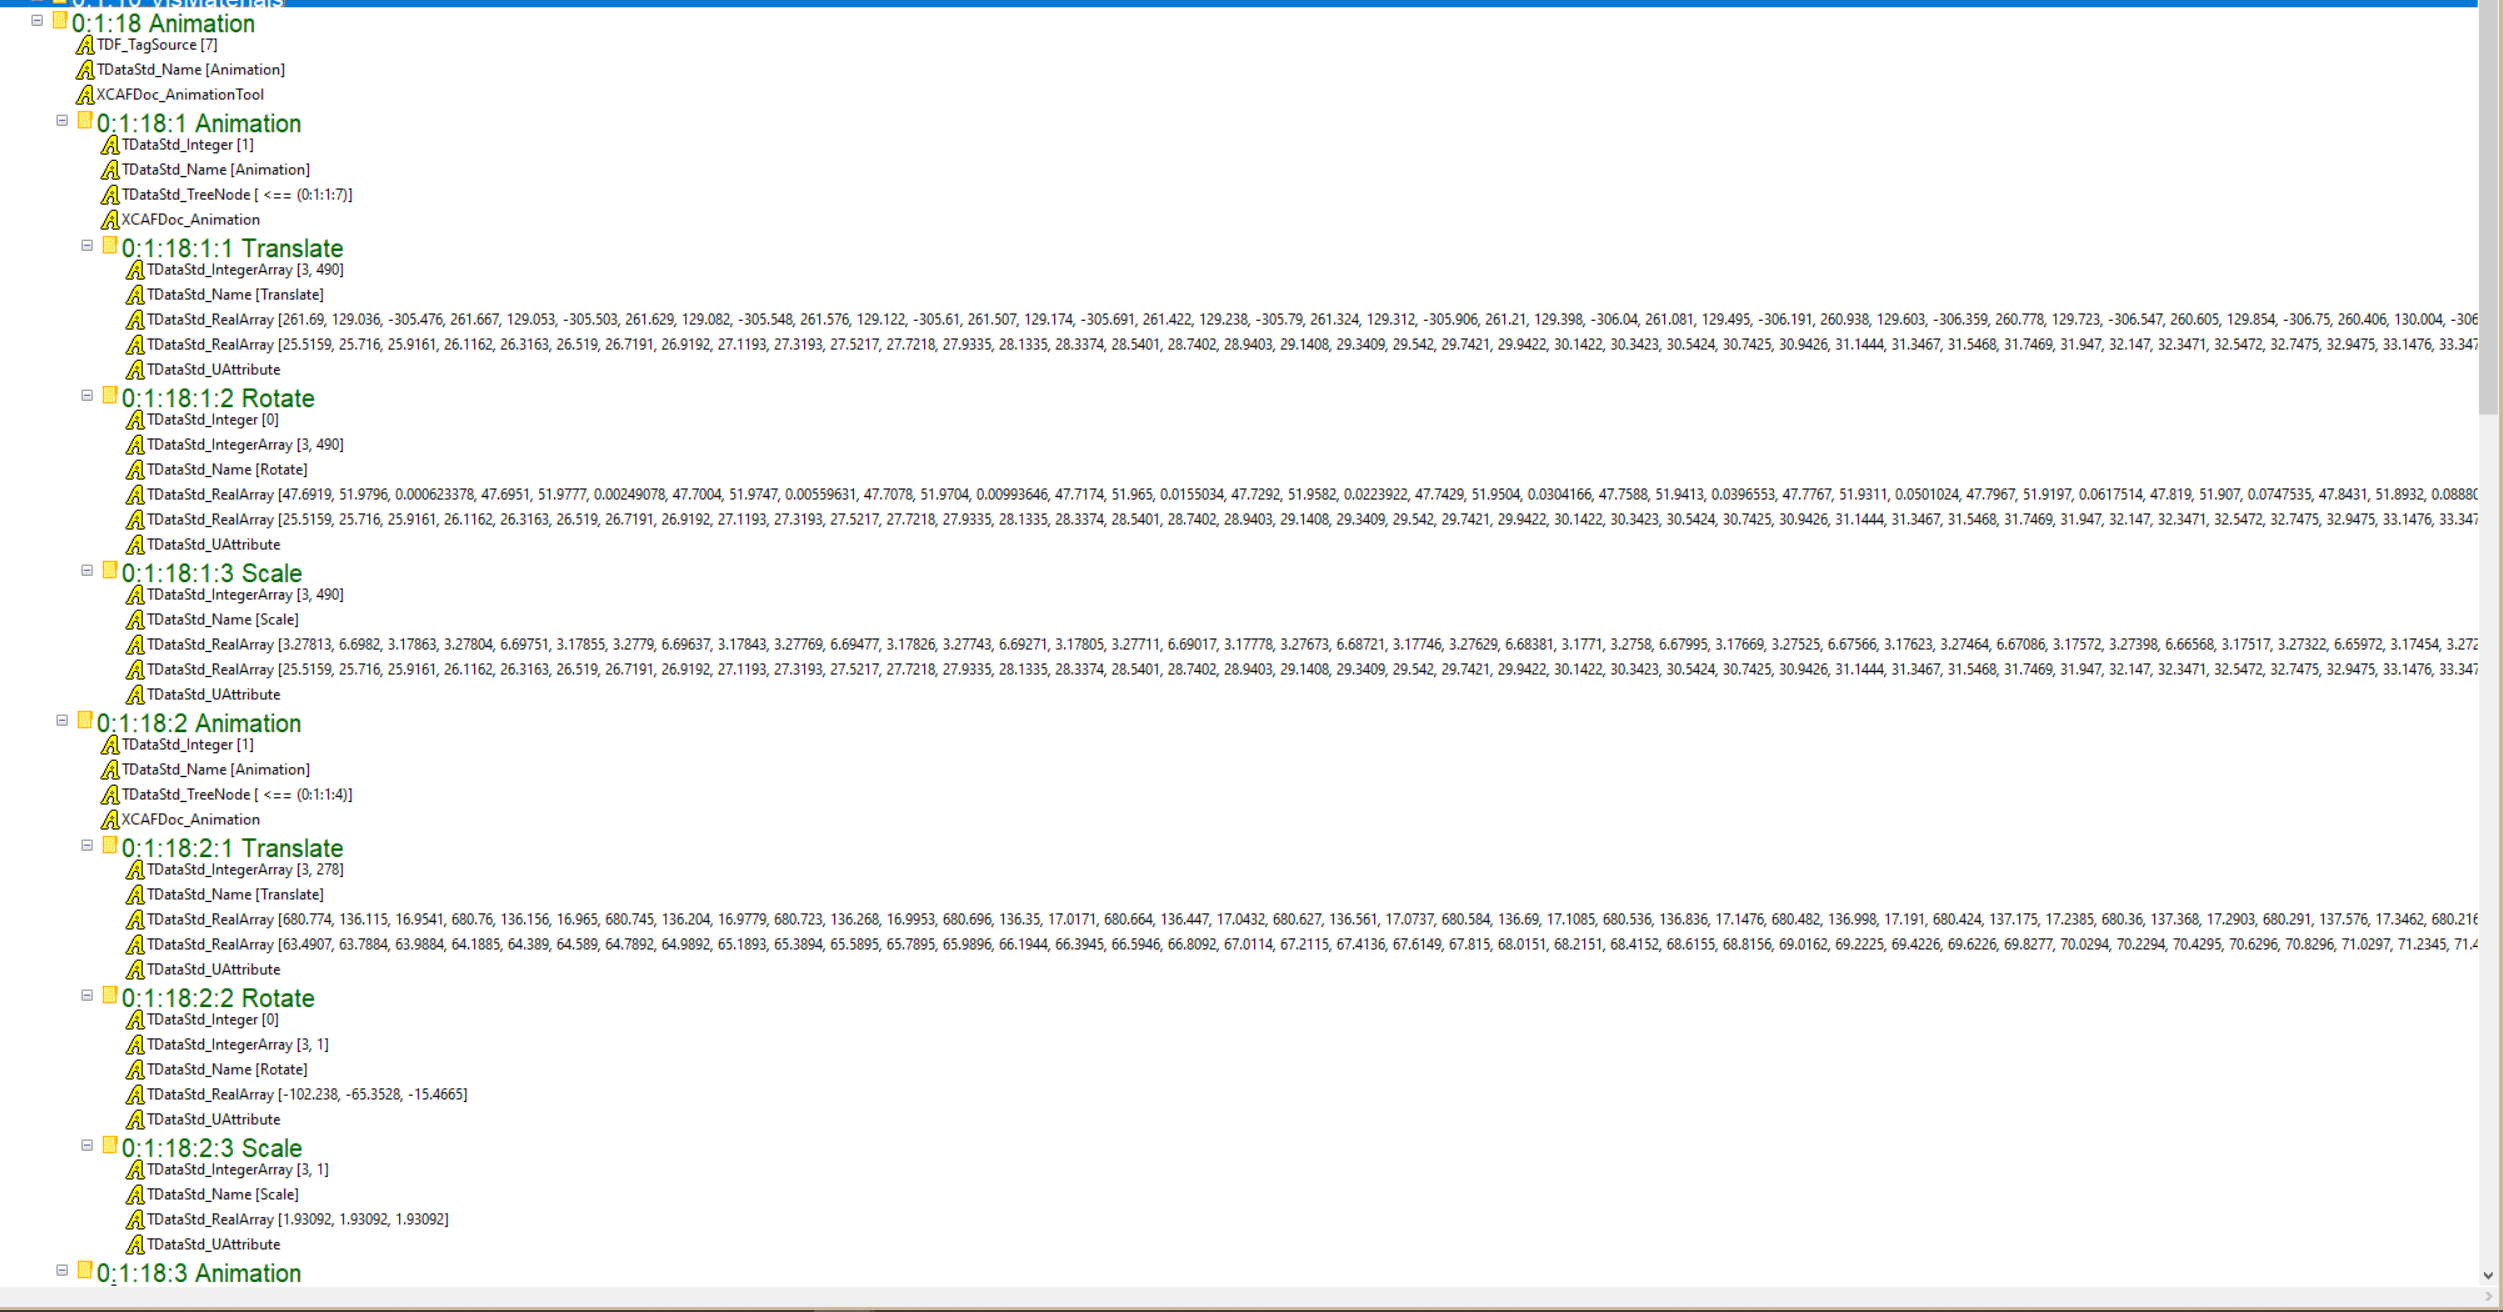Click yellow label icon of 0:1:18:1:2 Rotate
This screenshot has width=2503, height=1312.
(110, 396)
